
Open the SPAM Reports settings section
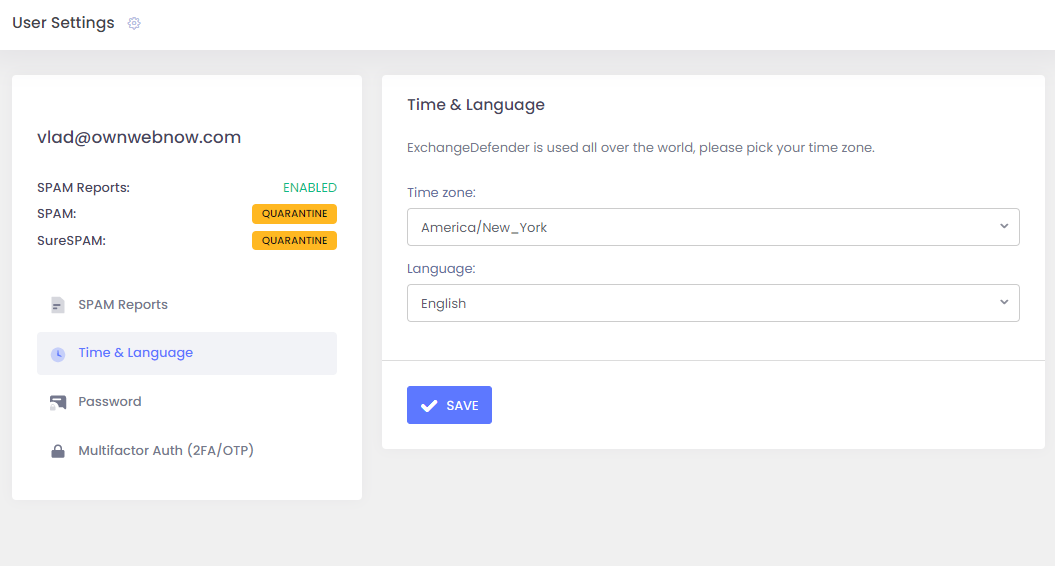pos(123,305)
